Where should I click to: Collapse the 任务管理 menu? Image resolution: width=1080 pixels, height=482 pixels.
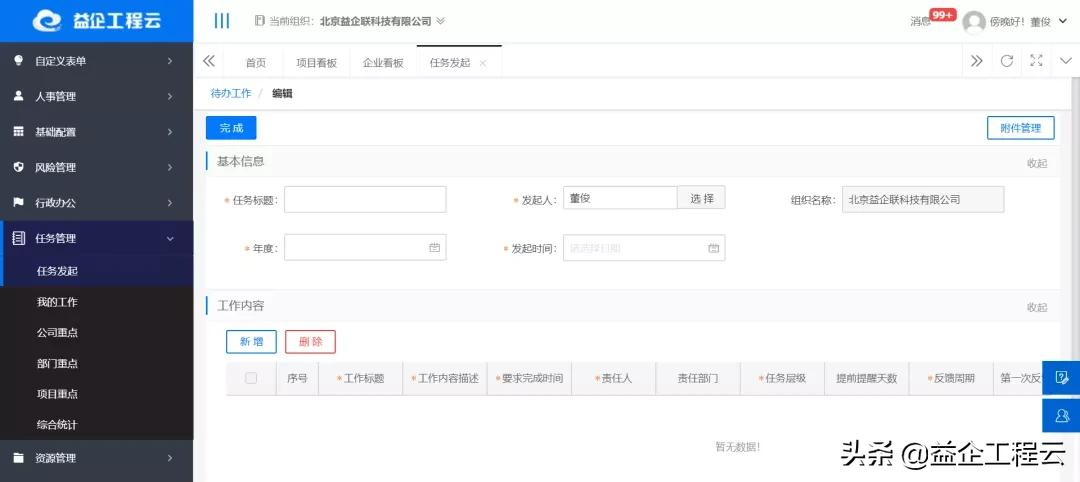click(x=170, y=238)
